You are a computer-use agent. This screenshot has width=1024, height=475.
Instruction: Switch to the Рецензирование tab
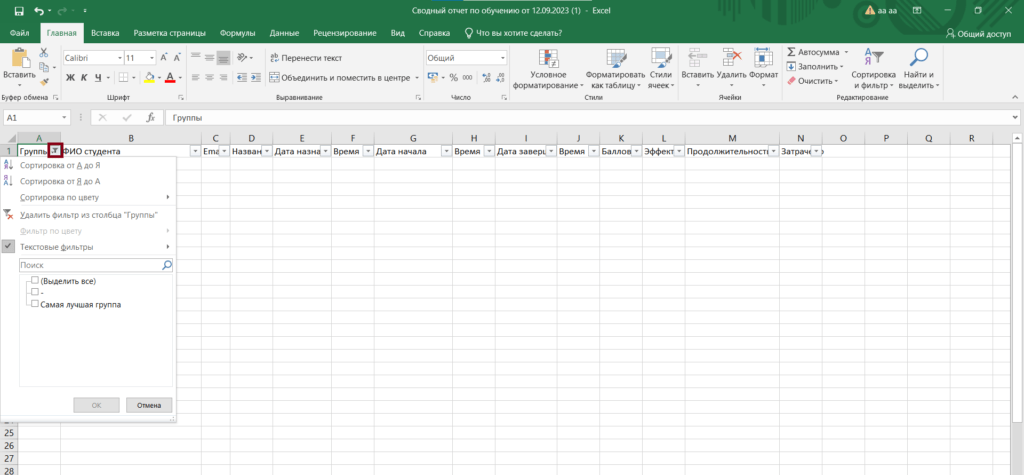click(x=345, y=33)
